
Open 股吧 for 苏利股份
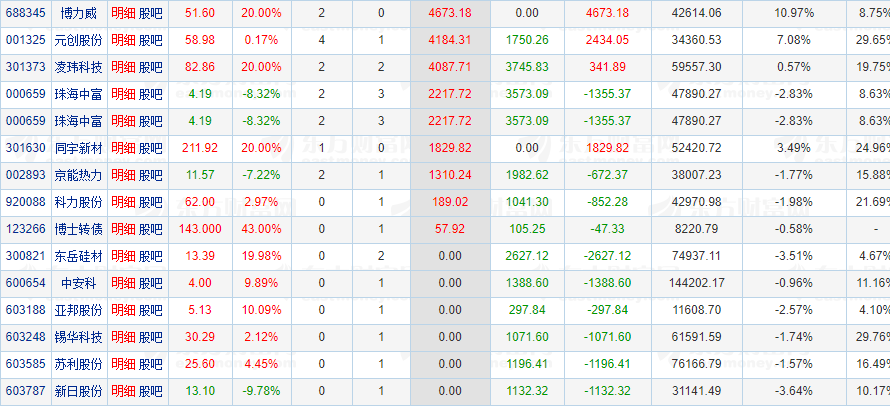pyautogui.click(x=150, y=364)
